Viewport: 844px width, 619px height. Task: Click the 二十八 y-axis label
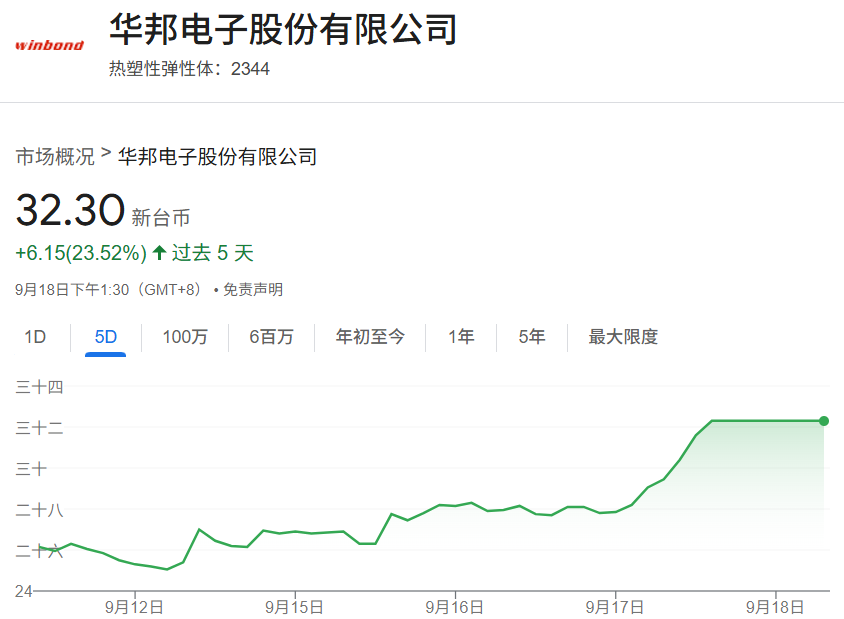(x=39, y=510)
